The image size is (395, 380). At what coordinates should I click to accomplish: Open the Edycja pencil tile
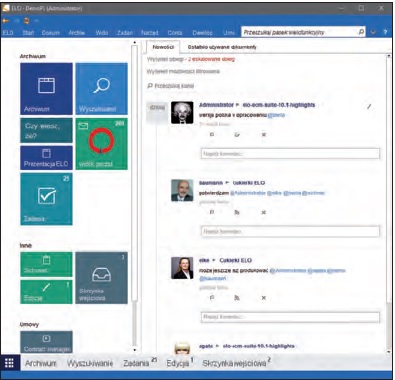[46, 292]
